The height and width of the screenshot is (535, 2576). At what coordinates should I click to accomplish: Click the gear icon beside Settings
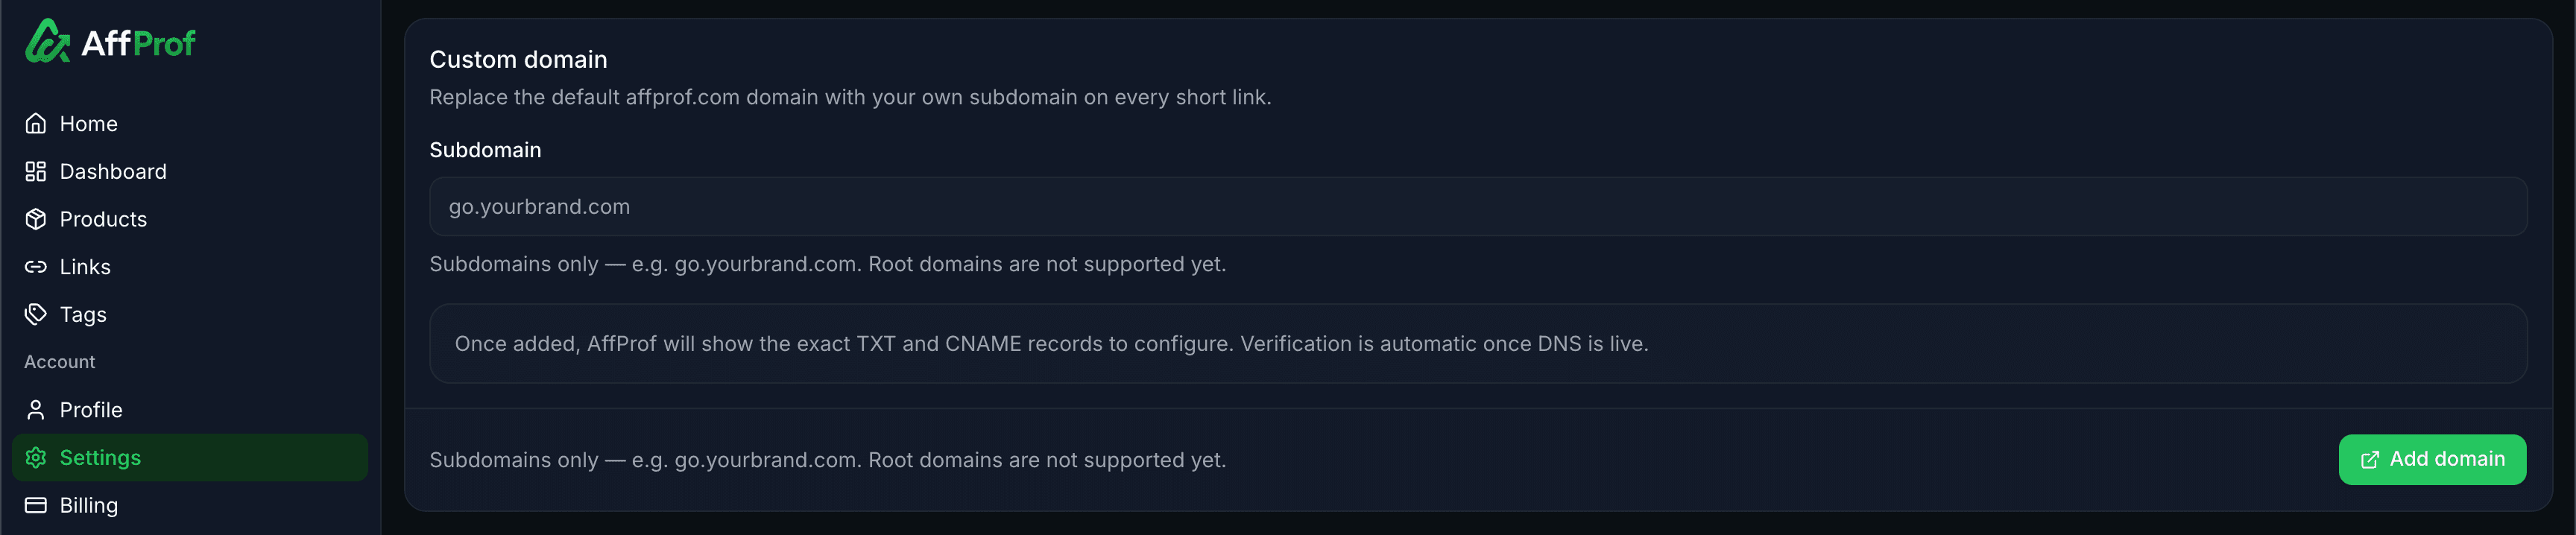[36, 457]
